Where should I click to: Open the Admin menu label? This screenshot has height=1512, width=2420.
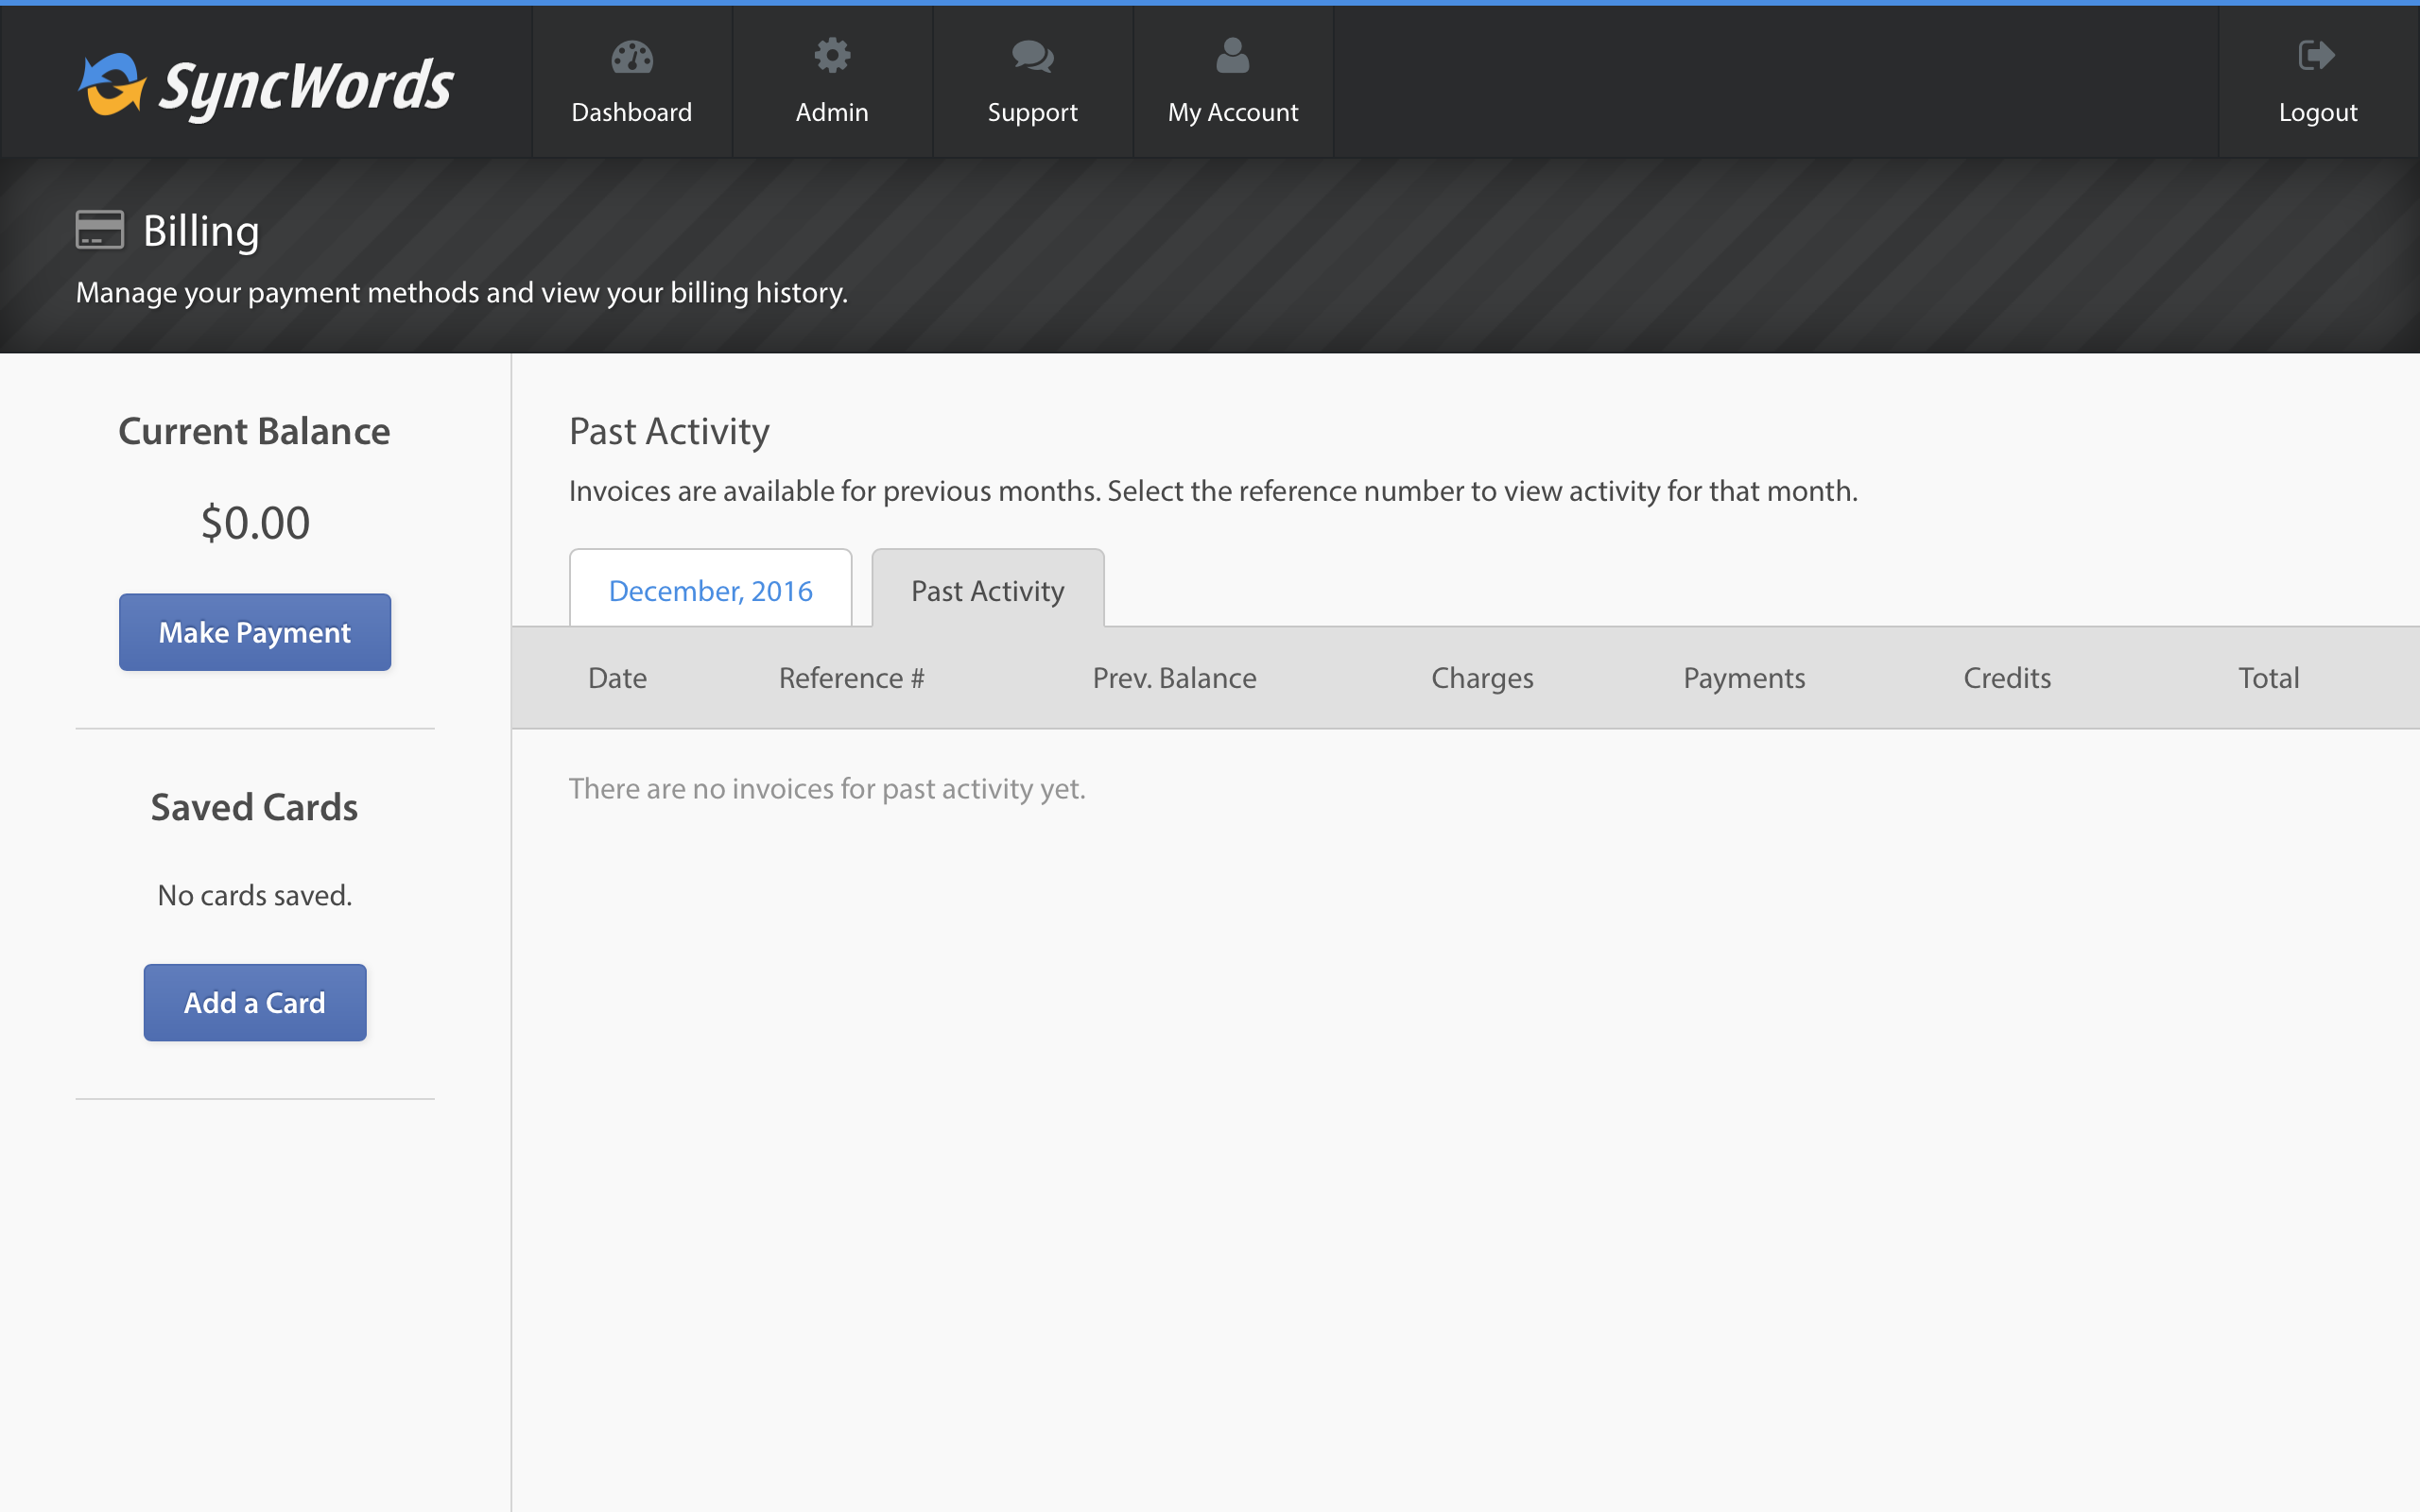click(x=832, y=112)
